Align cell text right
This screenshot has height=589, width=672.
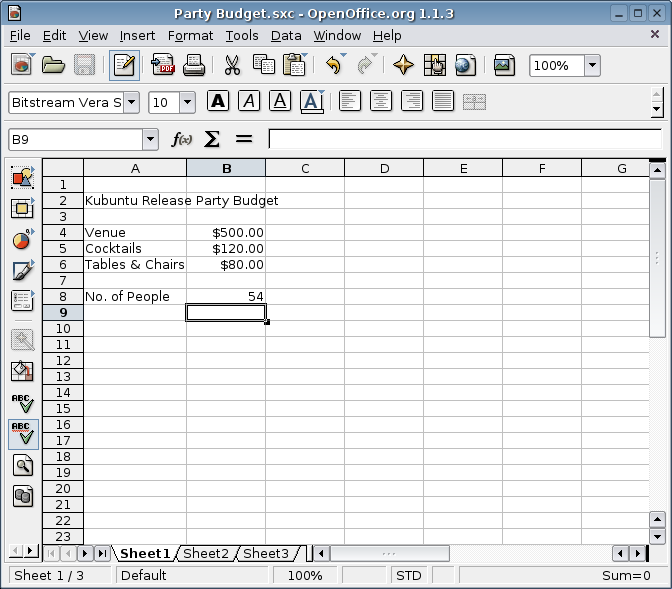(x=412, y=101)
